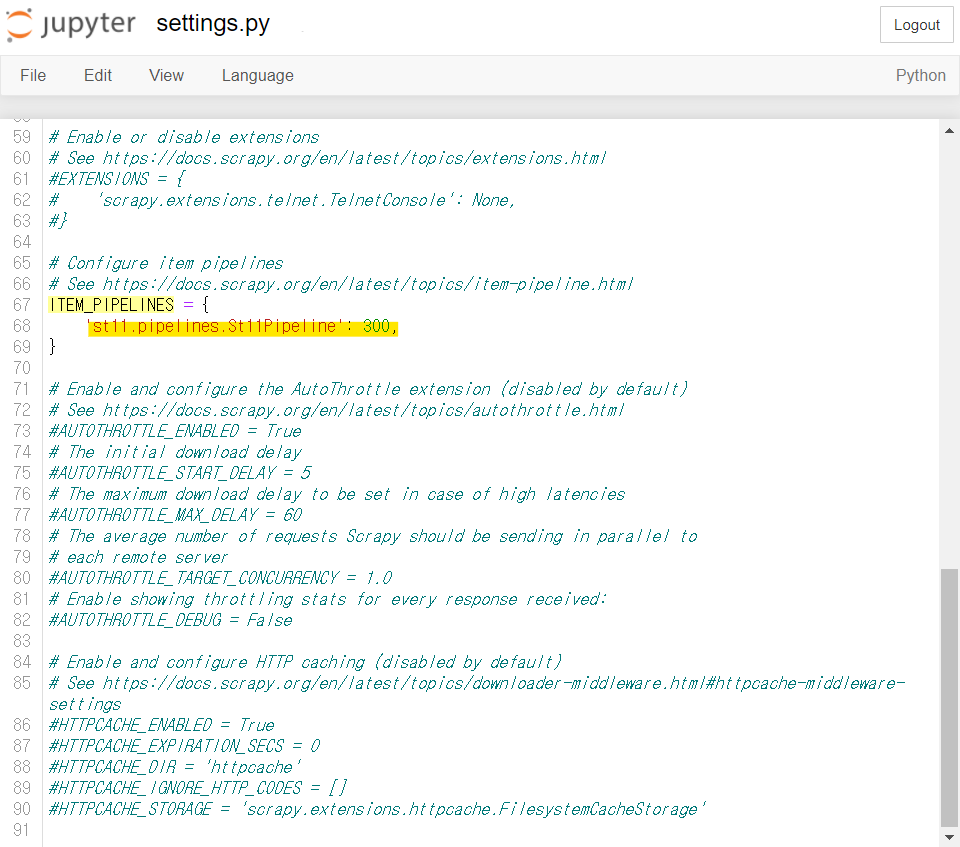Click the highlighted value 300
Image resolution: width=960 pixels, height=847 pixels.
(377, 326)
